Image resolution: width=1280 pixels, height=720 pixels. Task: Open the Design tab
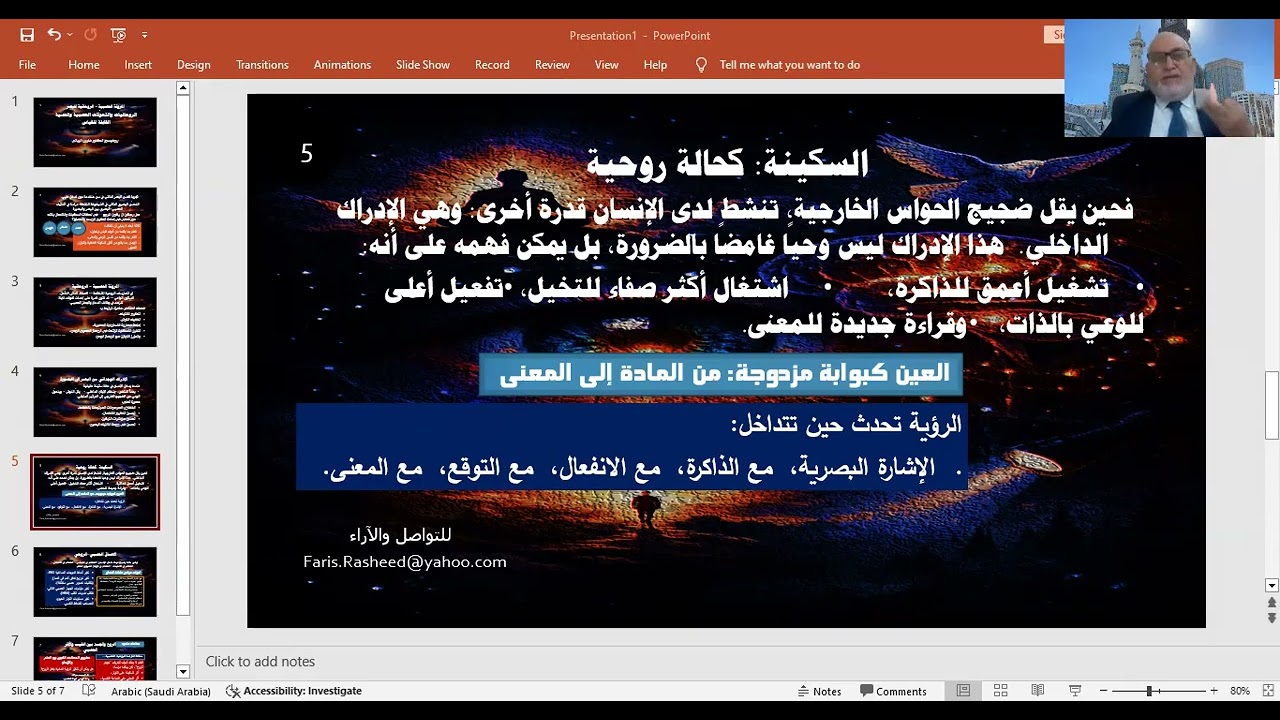pos(194,65)
